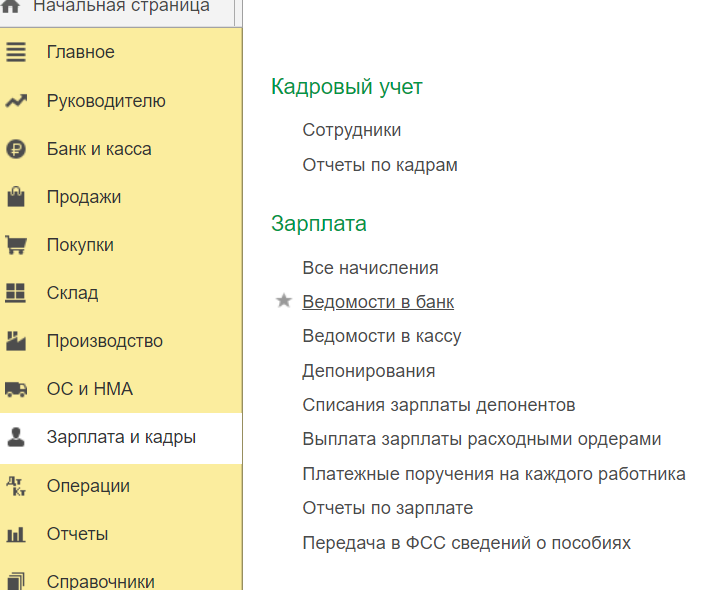
Task: Click the shopping cart icon for Покупки
Action: click(x=16, y=245)
